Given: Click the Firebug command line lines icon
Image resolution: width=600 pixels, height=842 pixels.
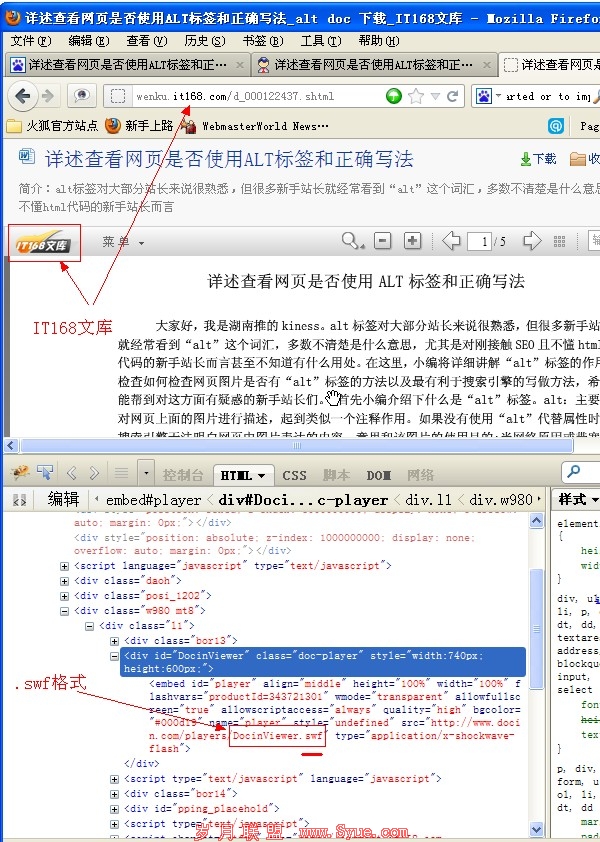Looking at the screenshot, I should point(121,473).
